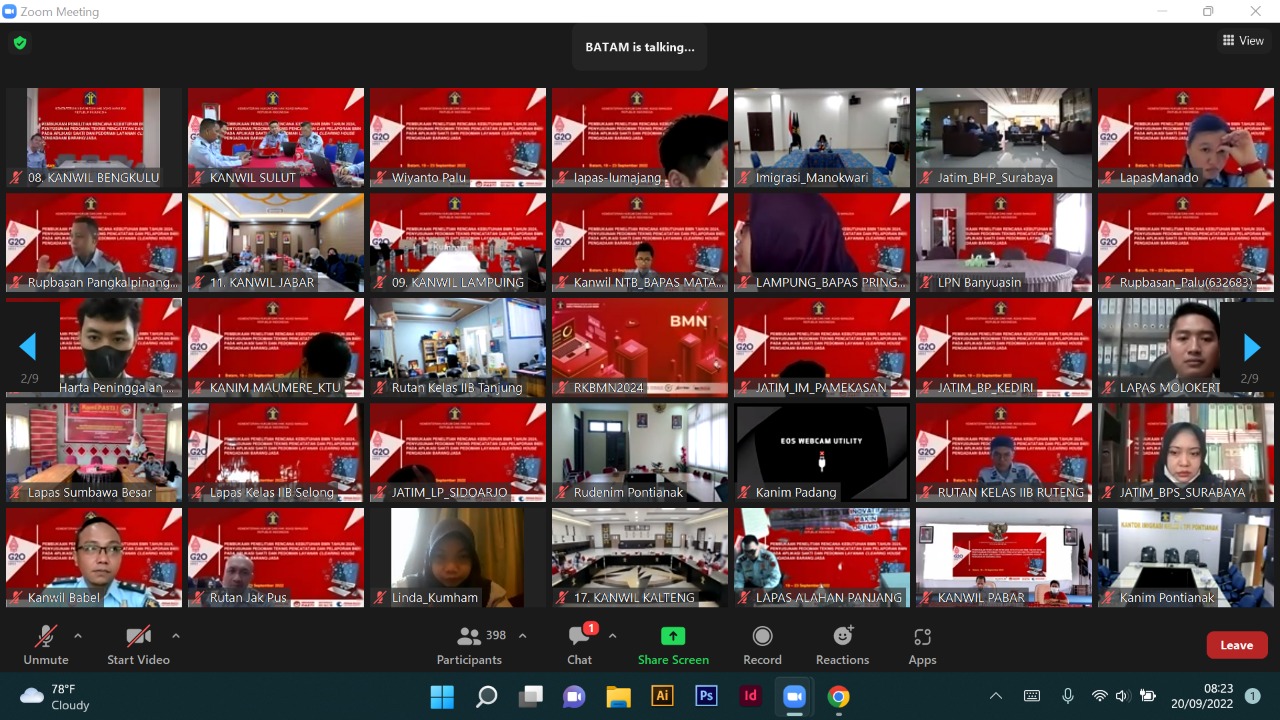Select the Kanwil NTB_BAPAS video tile
This screenshot has width=1280, height=720.
pos(640,242)
